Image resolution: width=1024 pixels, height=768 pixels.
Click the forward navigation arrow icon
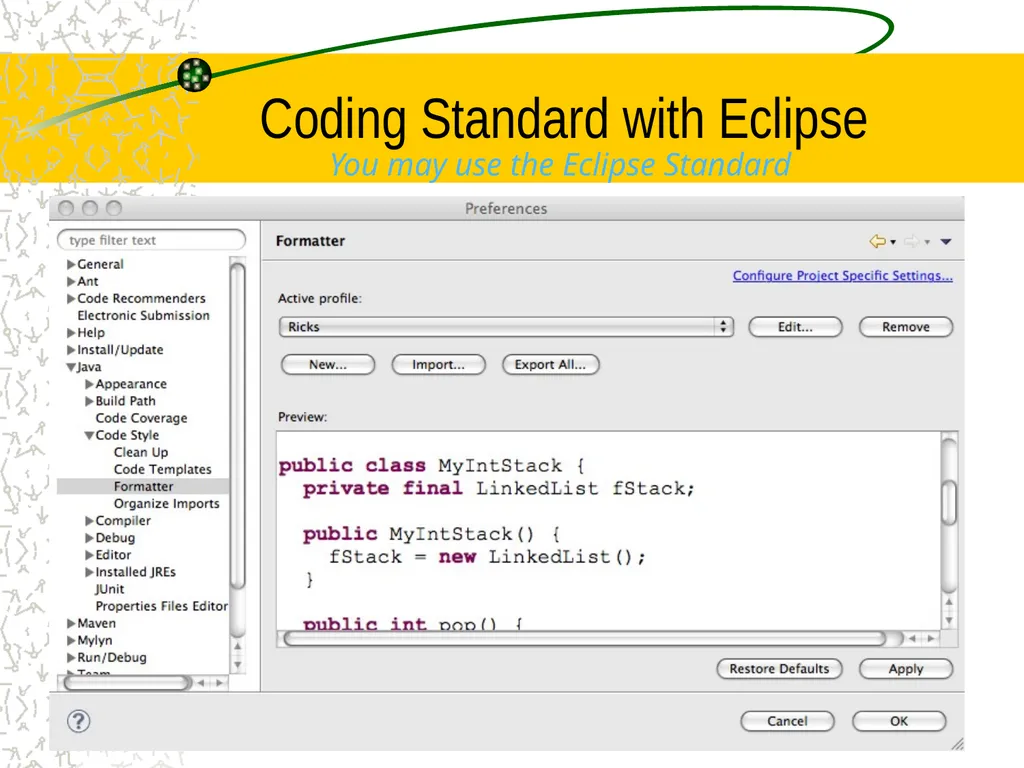pyautogui.click(x=911, y=242)
